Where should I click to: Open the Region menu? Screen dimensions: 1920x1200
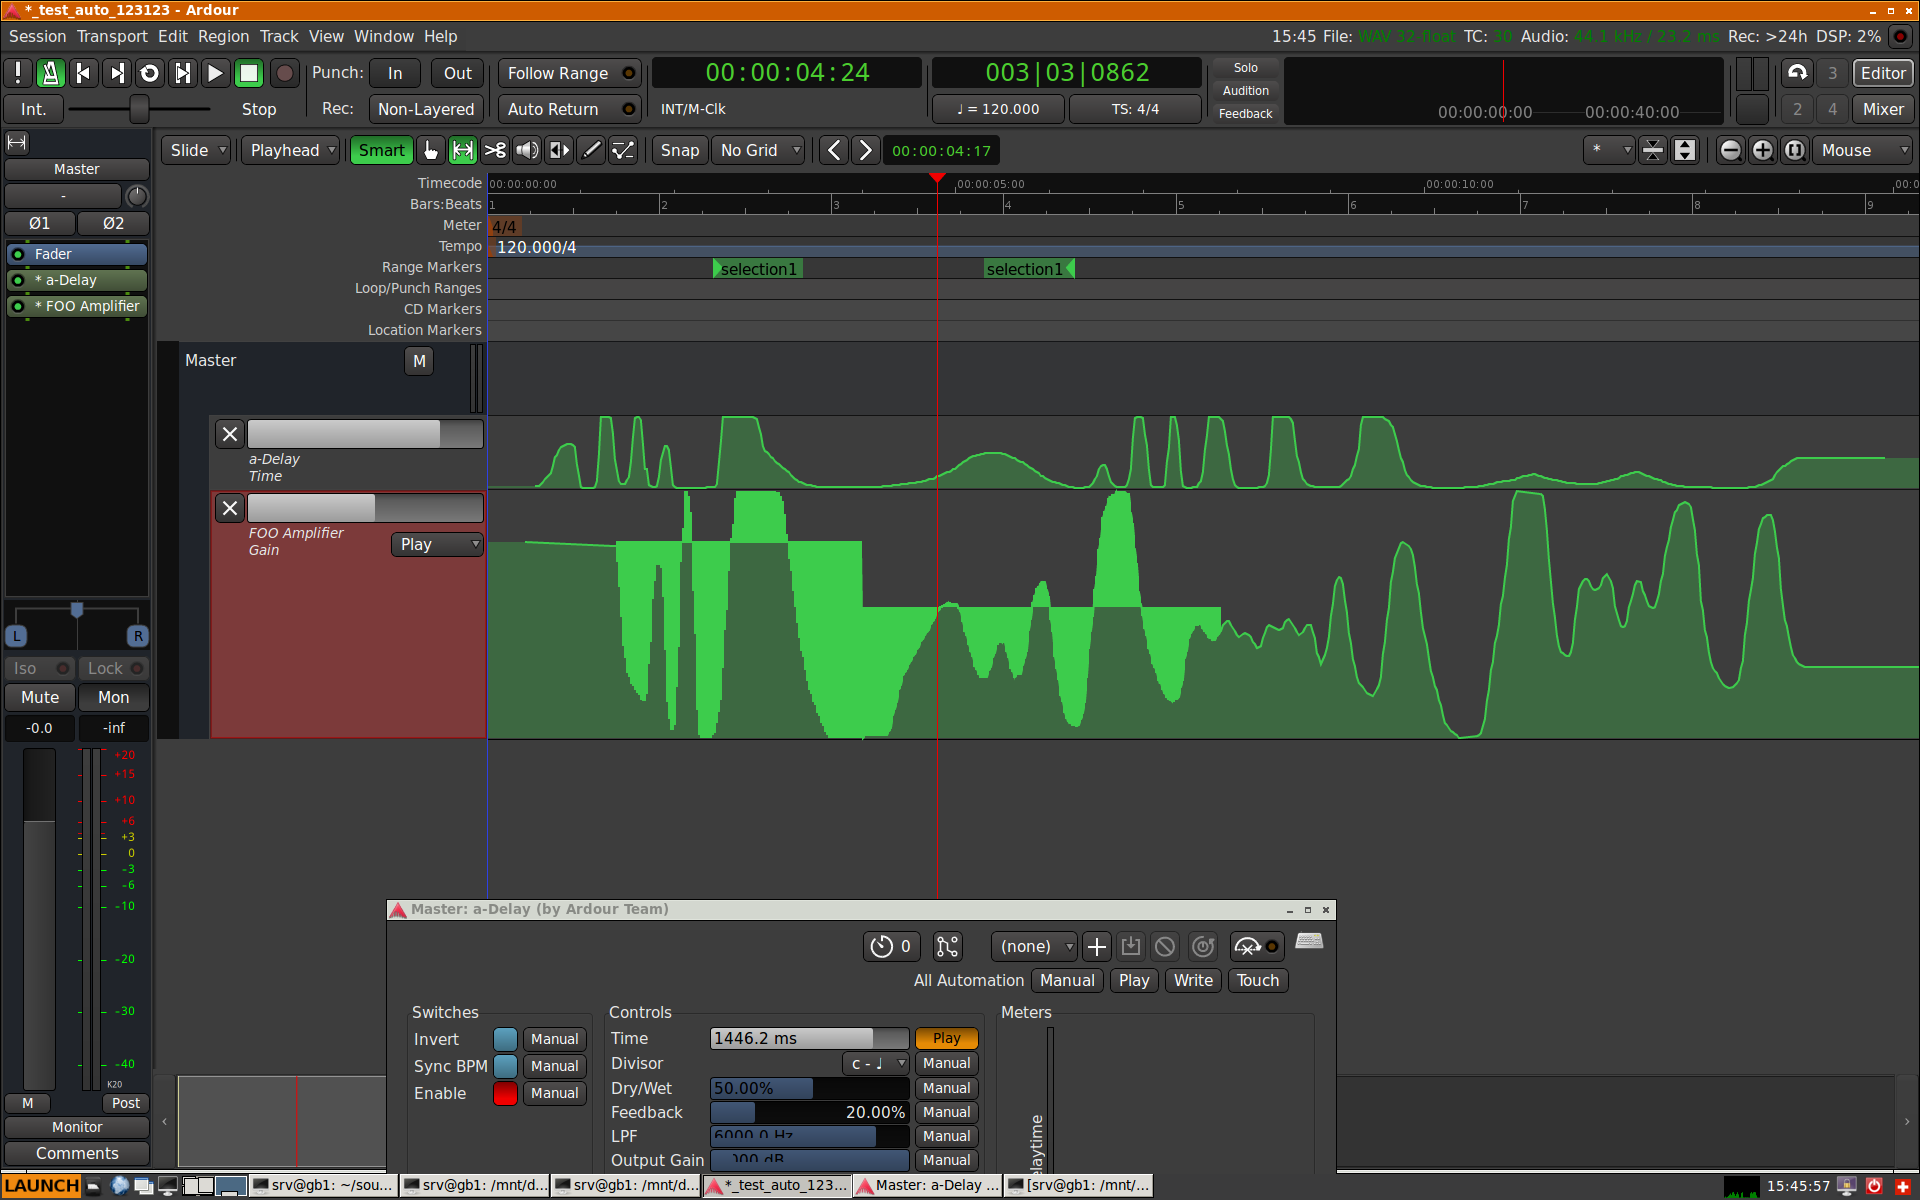point(223,36)
